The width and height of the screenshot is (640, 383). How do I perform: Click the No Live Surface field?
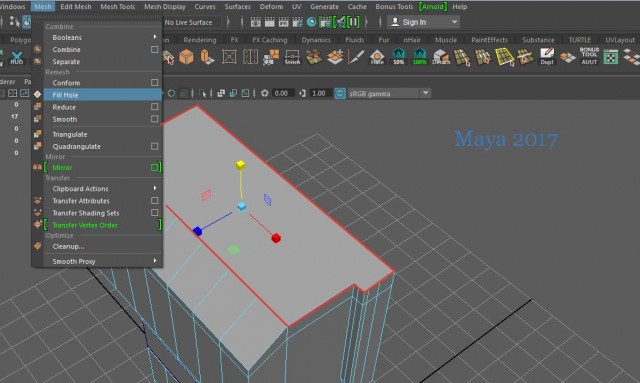coord(192,22)
